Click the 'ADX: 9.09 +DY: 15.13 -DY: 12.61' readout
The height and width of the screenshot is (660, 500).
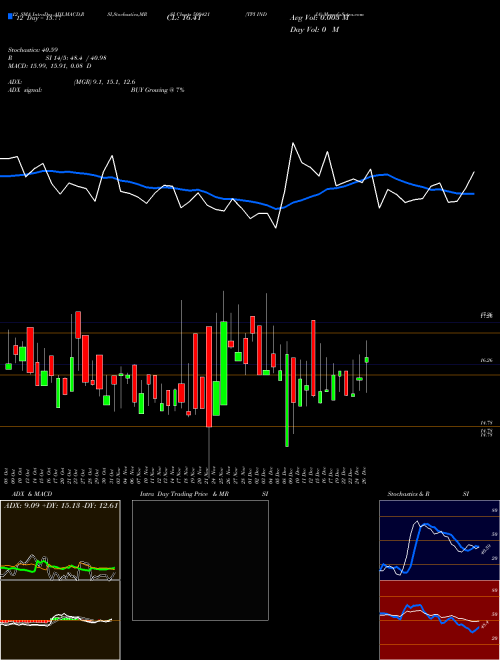coord(61,505)
